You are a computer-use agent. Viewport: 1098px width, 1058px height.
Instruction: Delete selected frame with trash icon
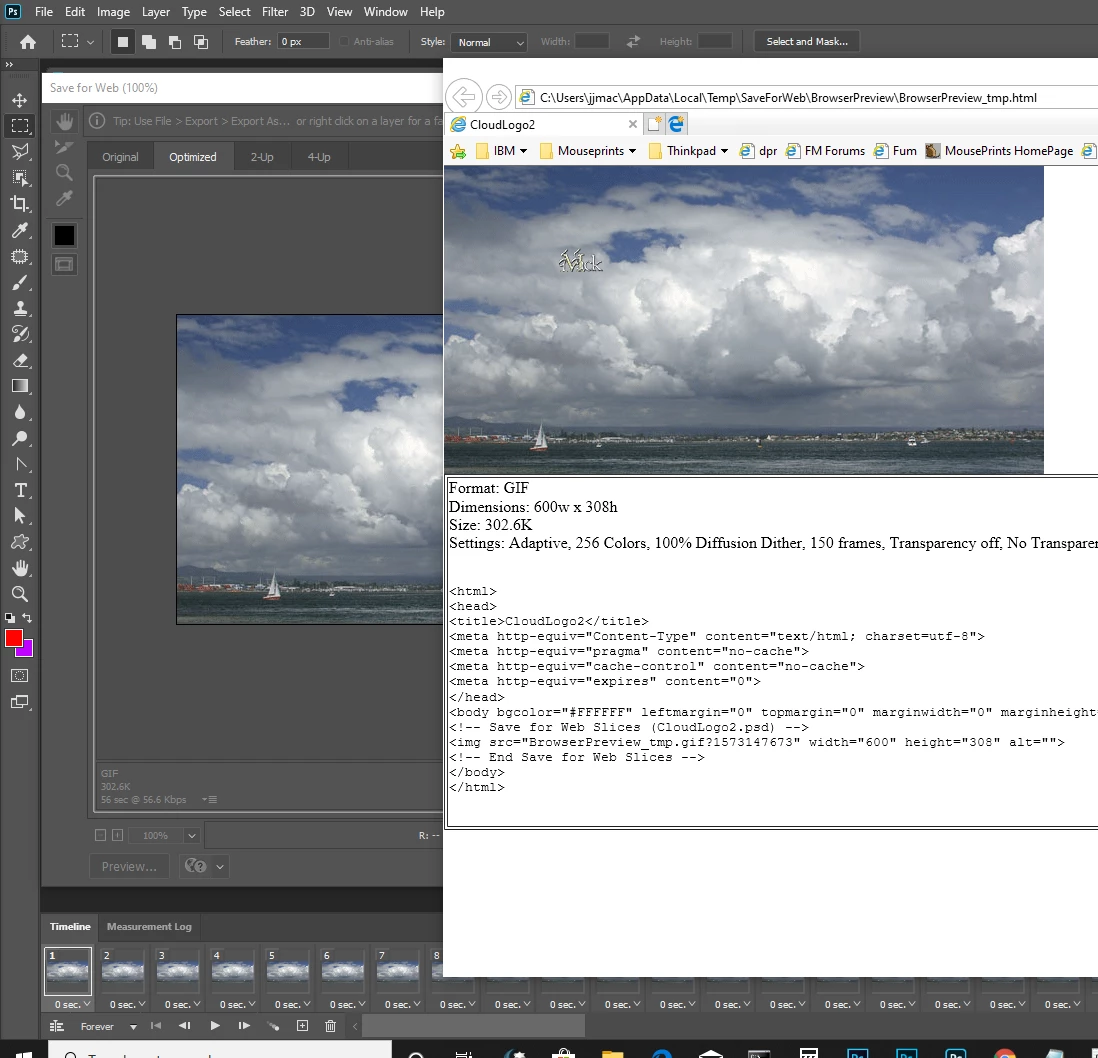[331, 1026]
